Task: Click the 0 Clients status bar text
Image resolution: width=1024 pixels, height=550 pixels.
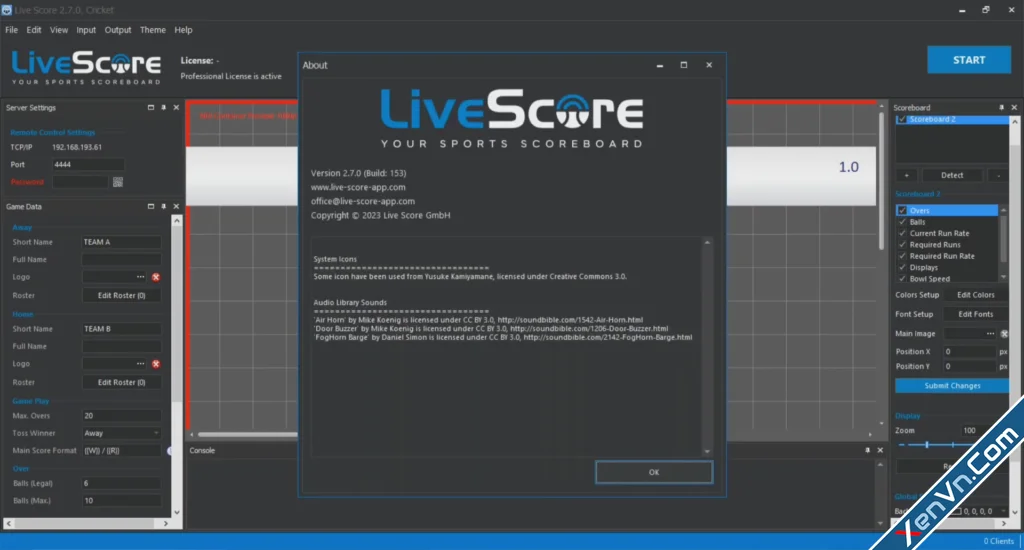Action: click(x=999, y=541)
